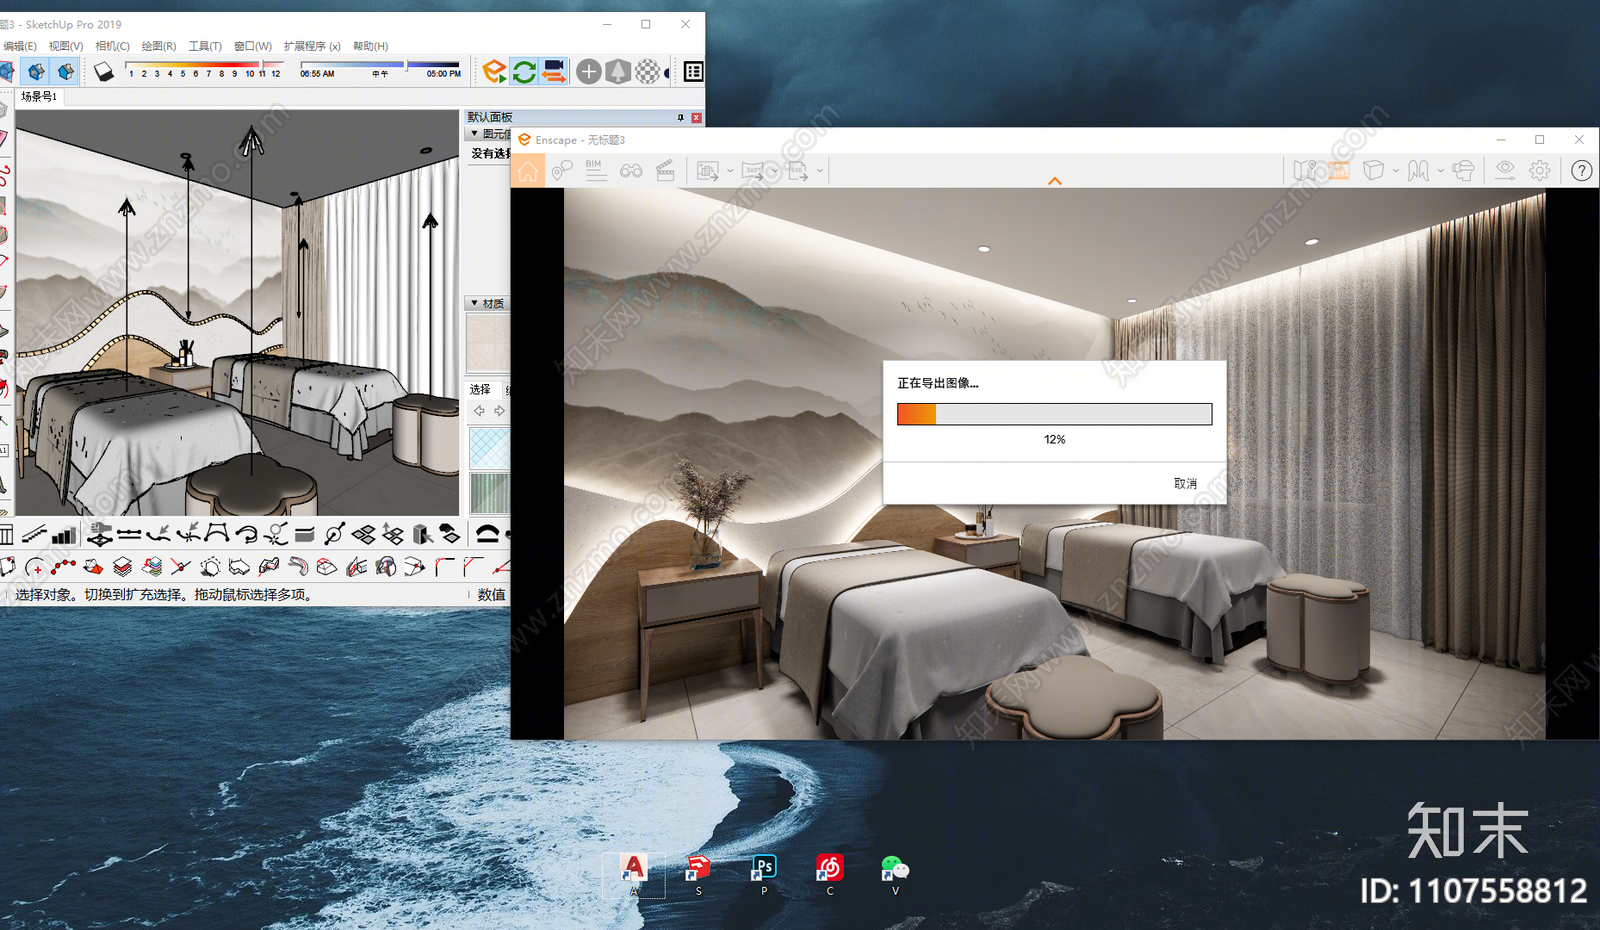Pick the green striped material thumbnail
This screenshot has width=1600, height=930.
(489, 494)
